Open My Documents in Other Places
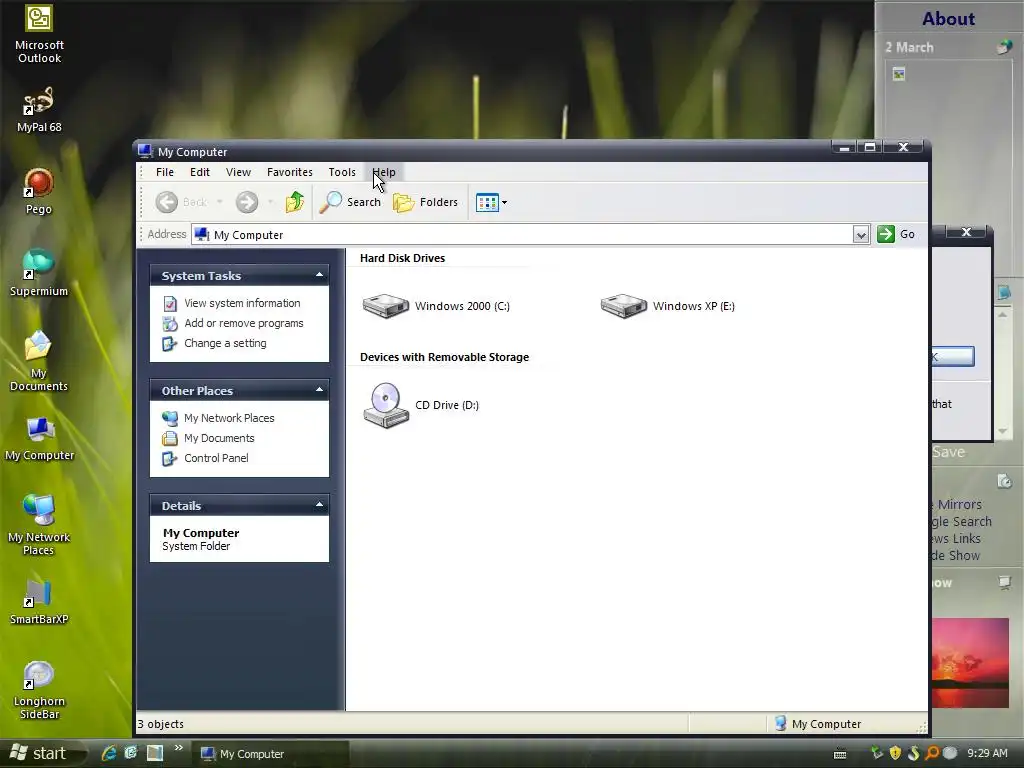 pyautogui.click(x=219, y=438)
